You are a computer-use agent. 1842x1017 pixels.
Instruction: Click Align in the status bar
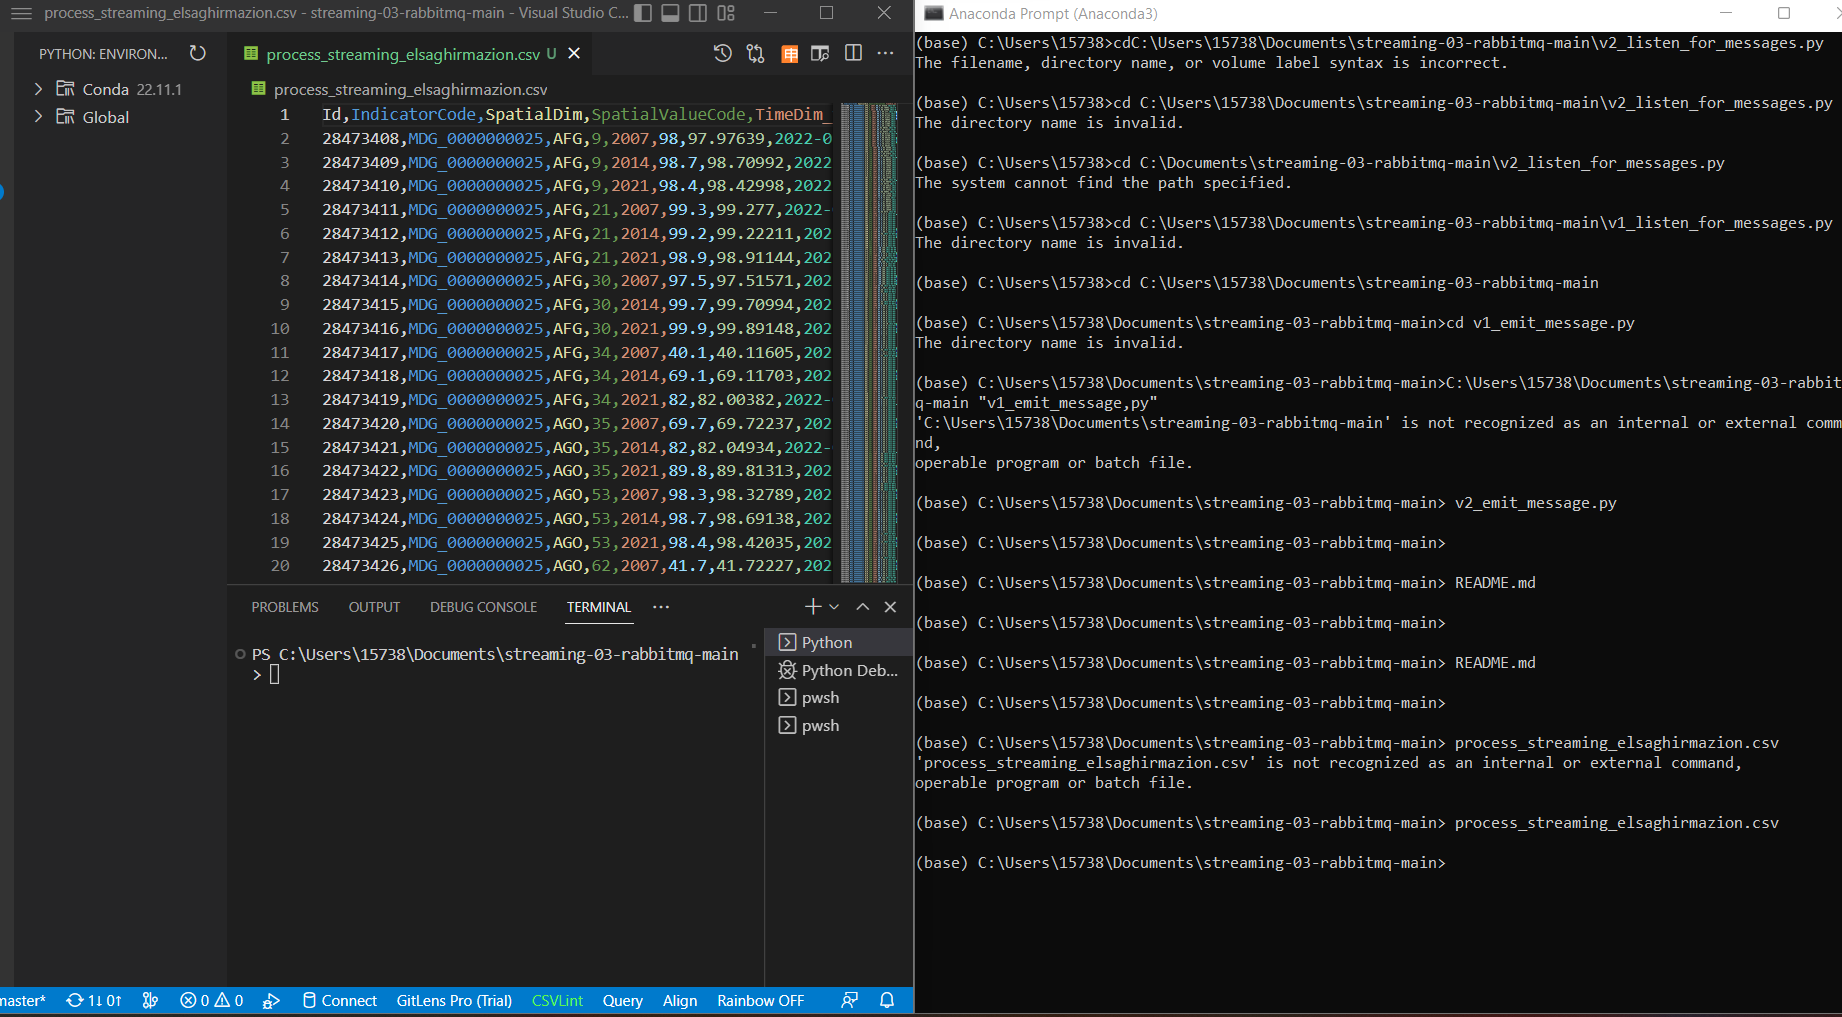(680, 1000)
